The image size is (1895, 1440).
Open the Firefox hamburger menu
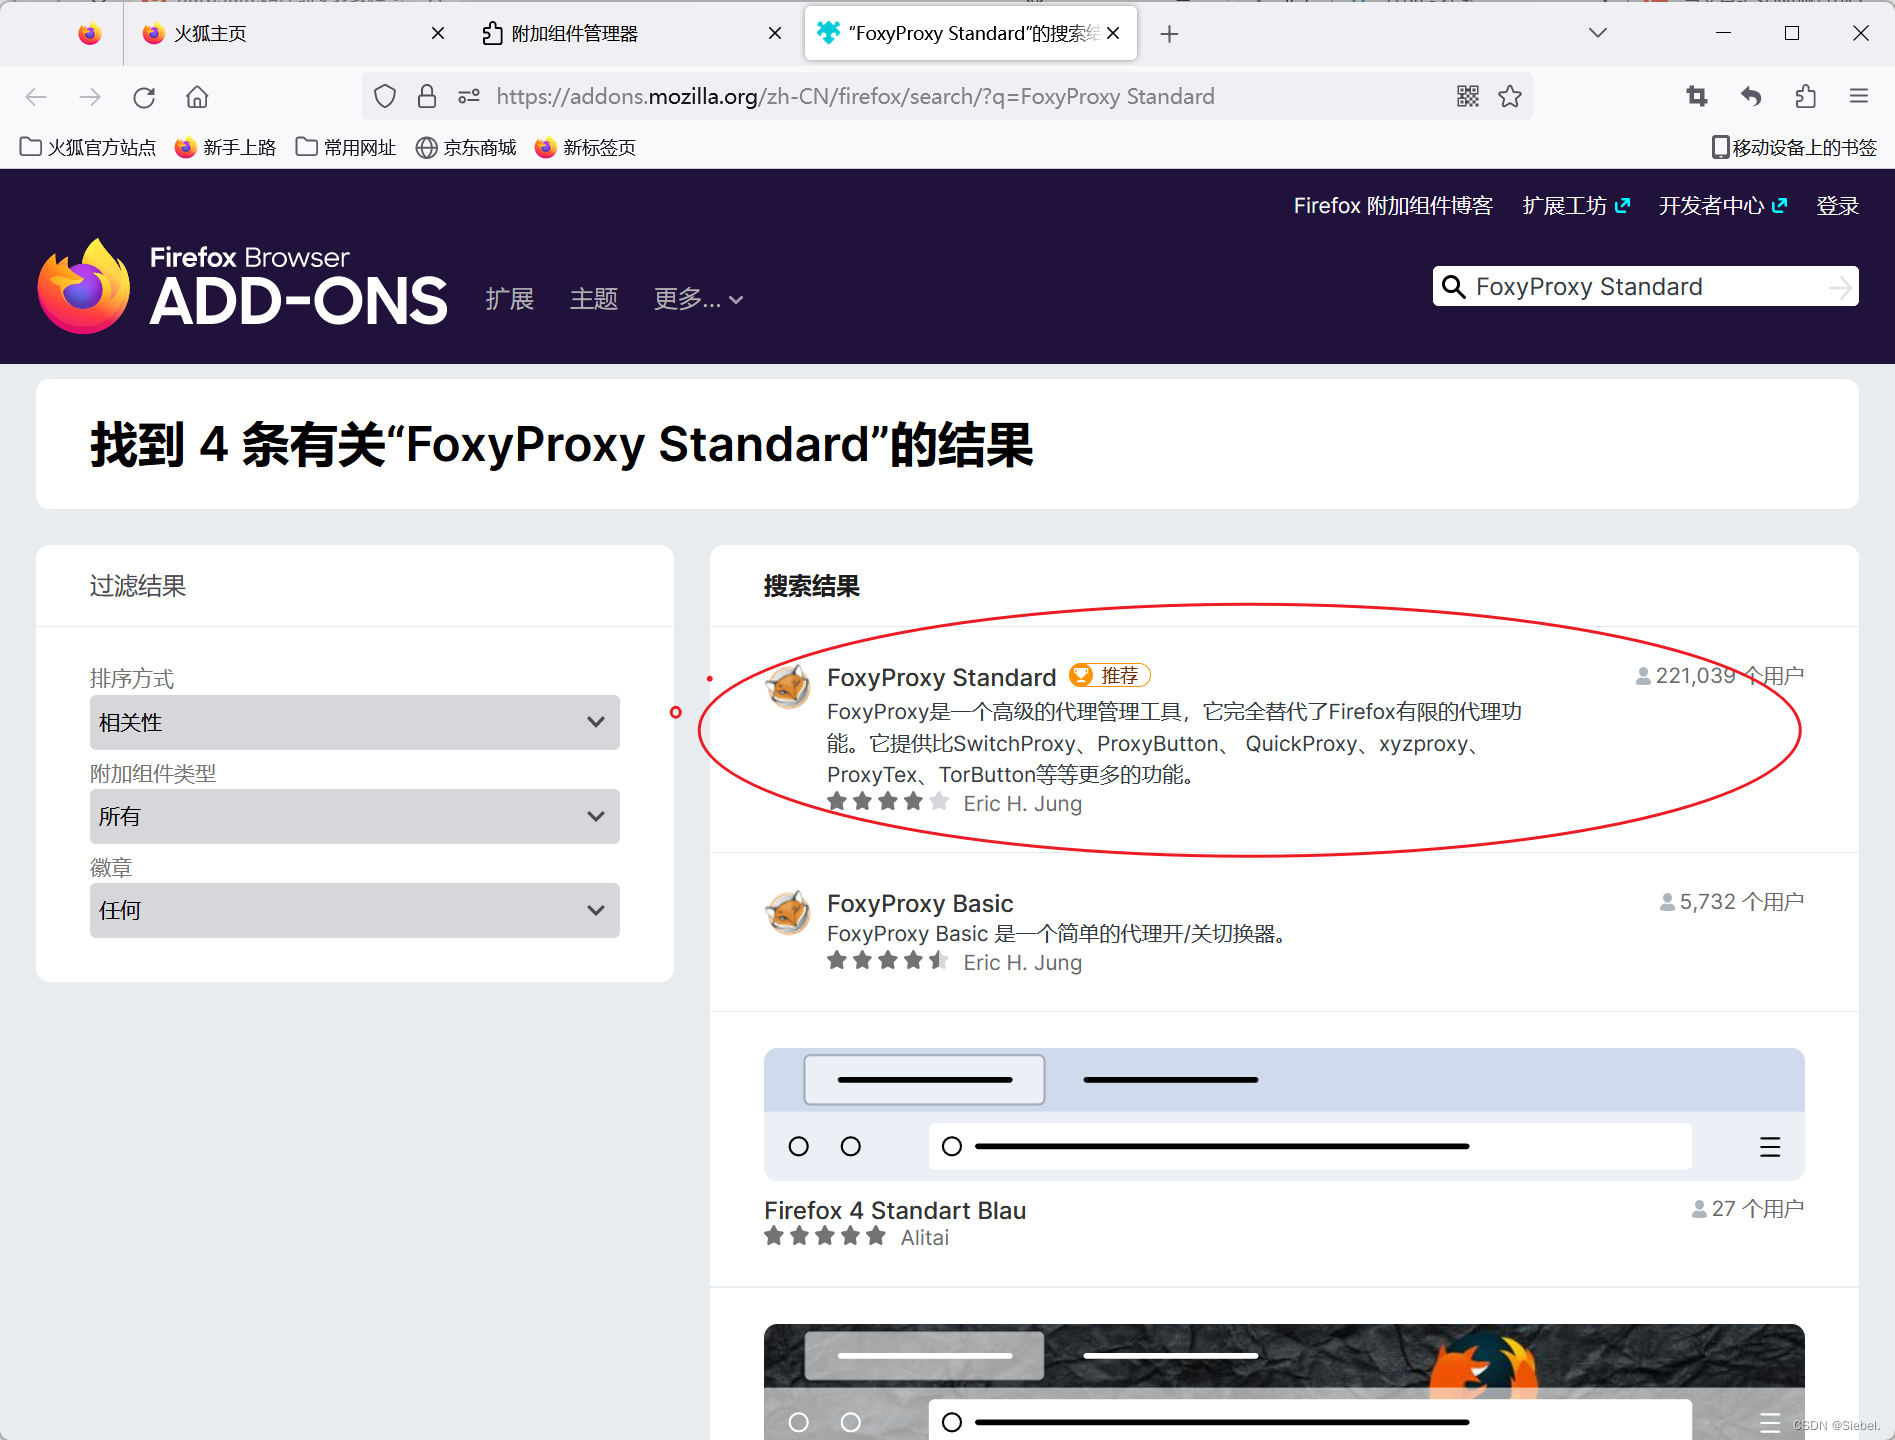[x=1859, y=96]
